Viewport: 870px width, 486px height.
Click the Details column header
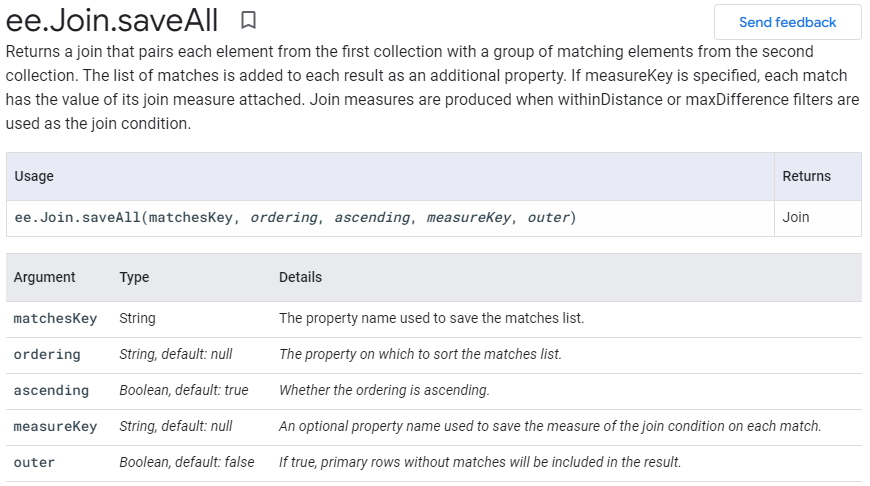(300, 277)
